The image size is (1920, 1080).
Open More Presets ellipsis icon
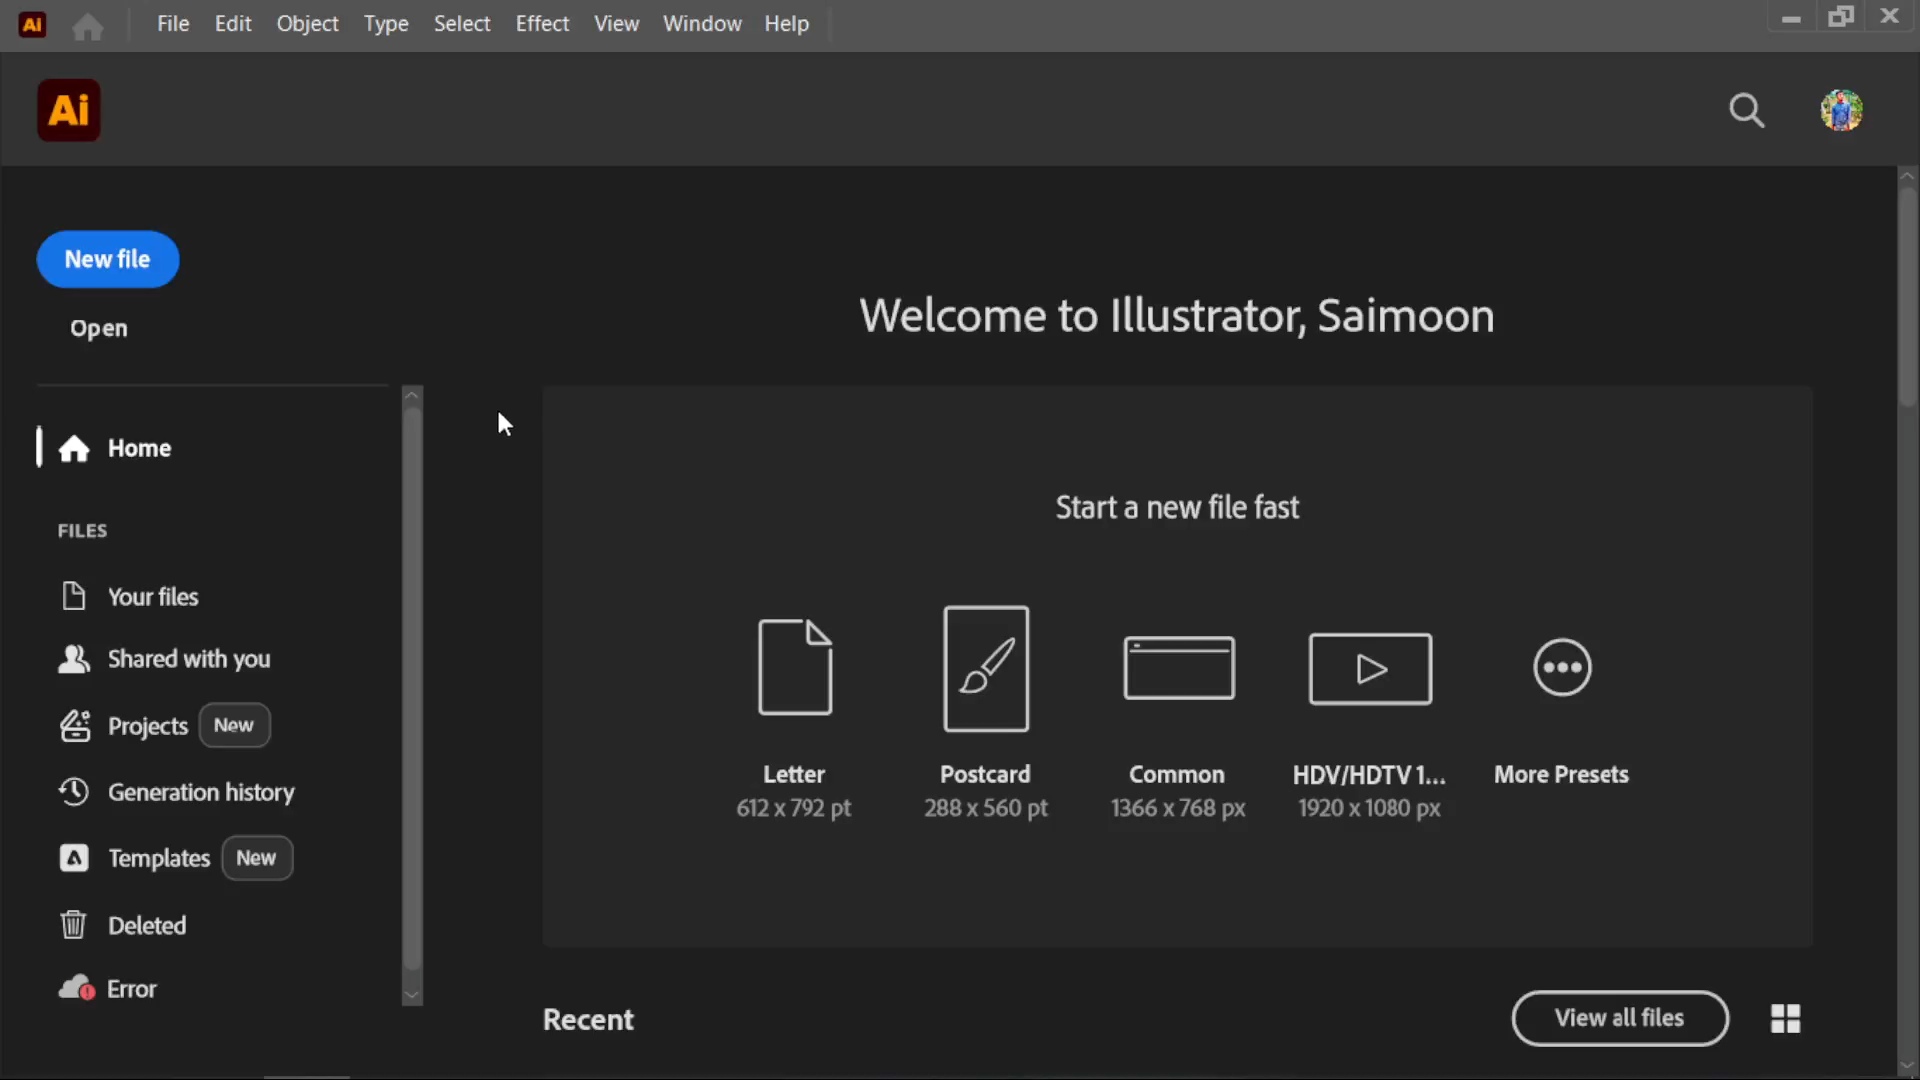click(x=1562, y=667)
